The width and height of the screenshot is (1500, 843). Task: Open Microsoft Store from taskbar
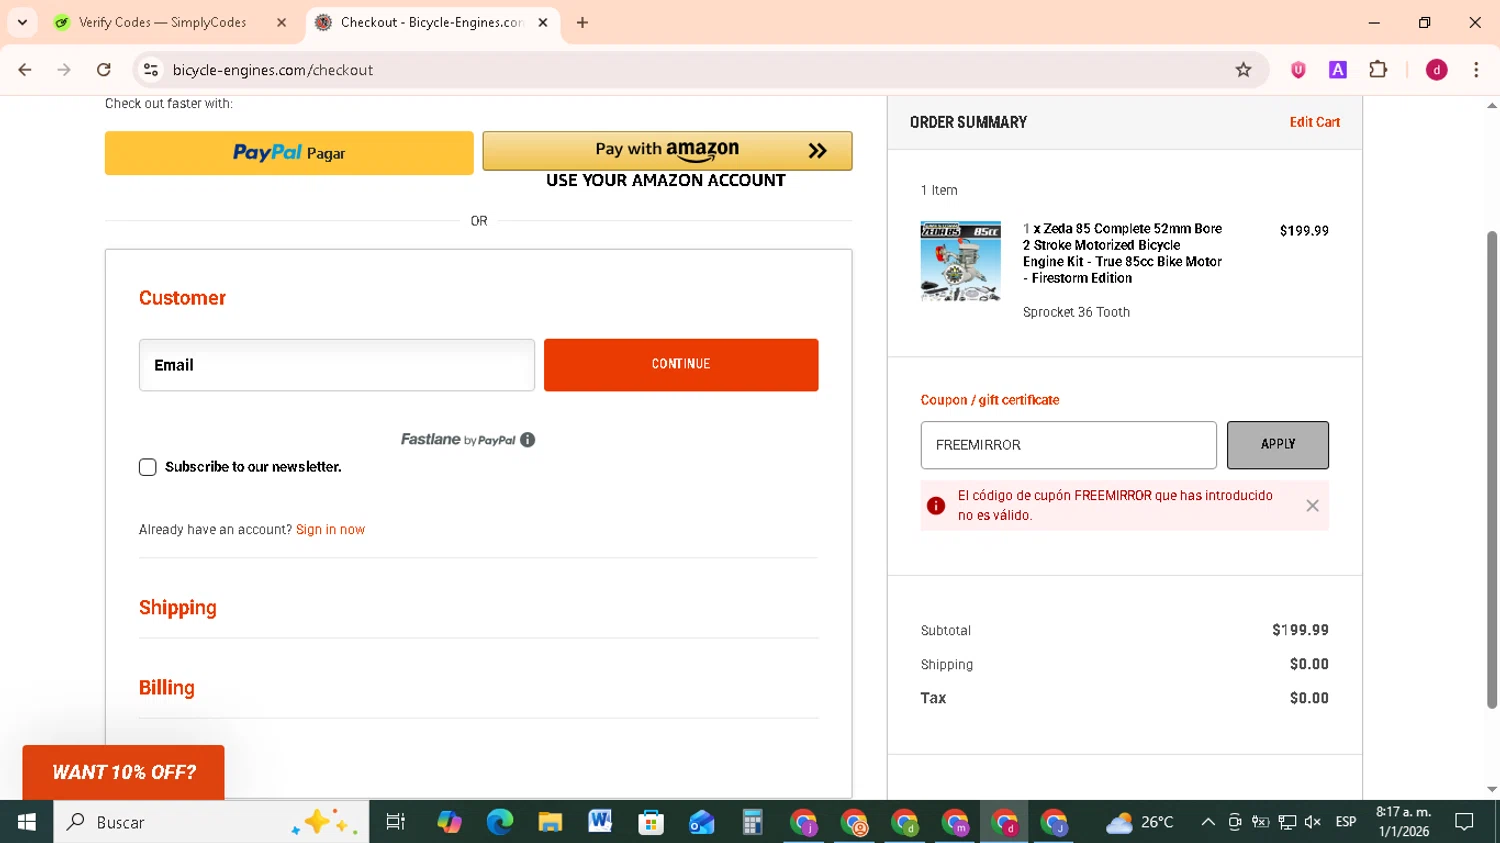pyautogui.click(x=651, y=822)
